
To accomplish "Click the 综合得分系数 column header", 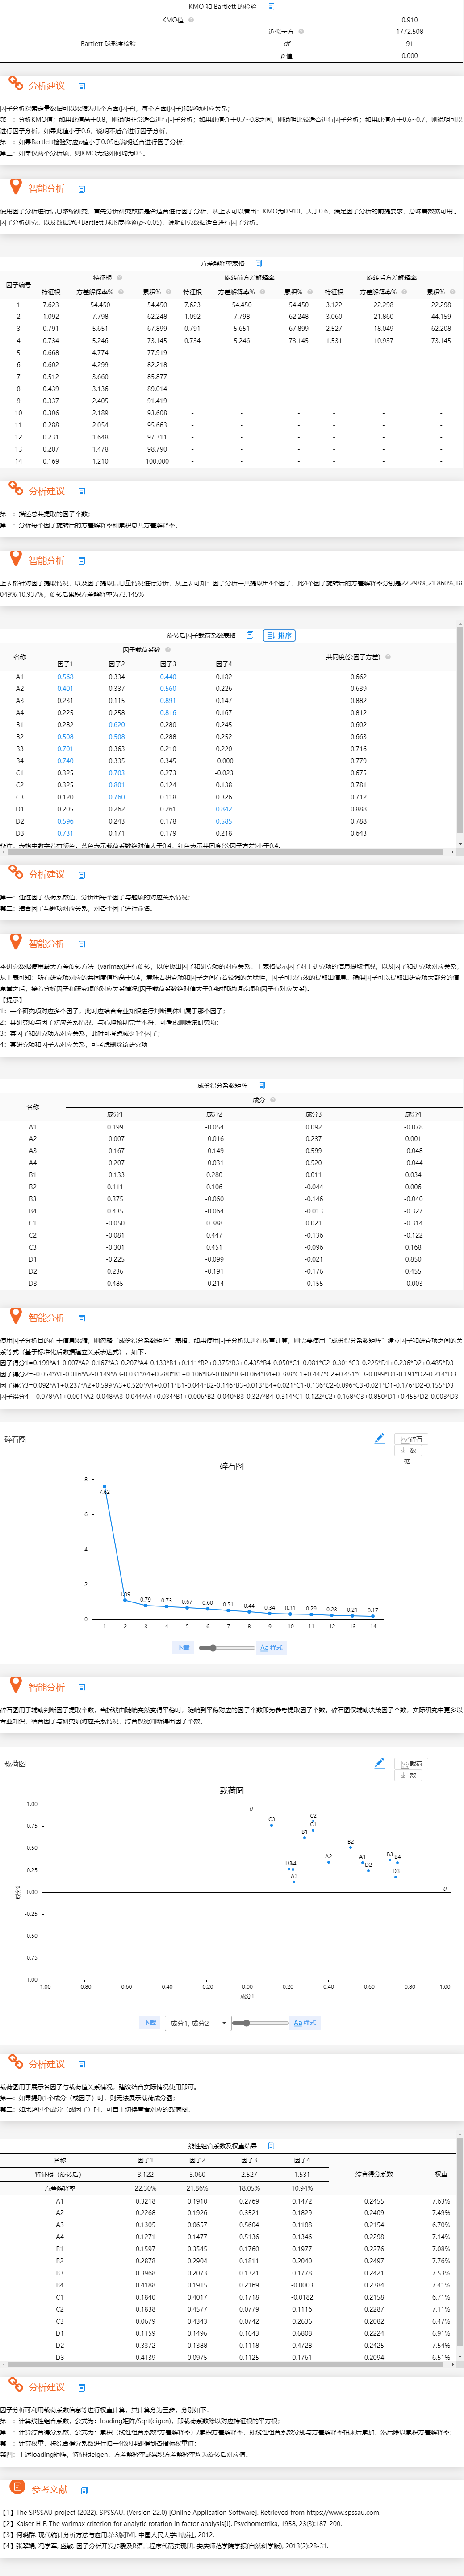I will pos(374,2174).
